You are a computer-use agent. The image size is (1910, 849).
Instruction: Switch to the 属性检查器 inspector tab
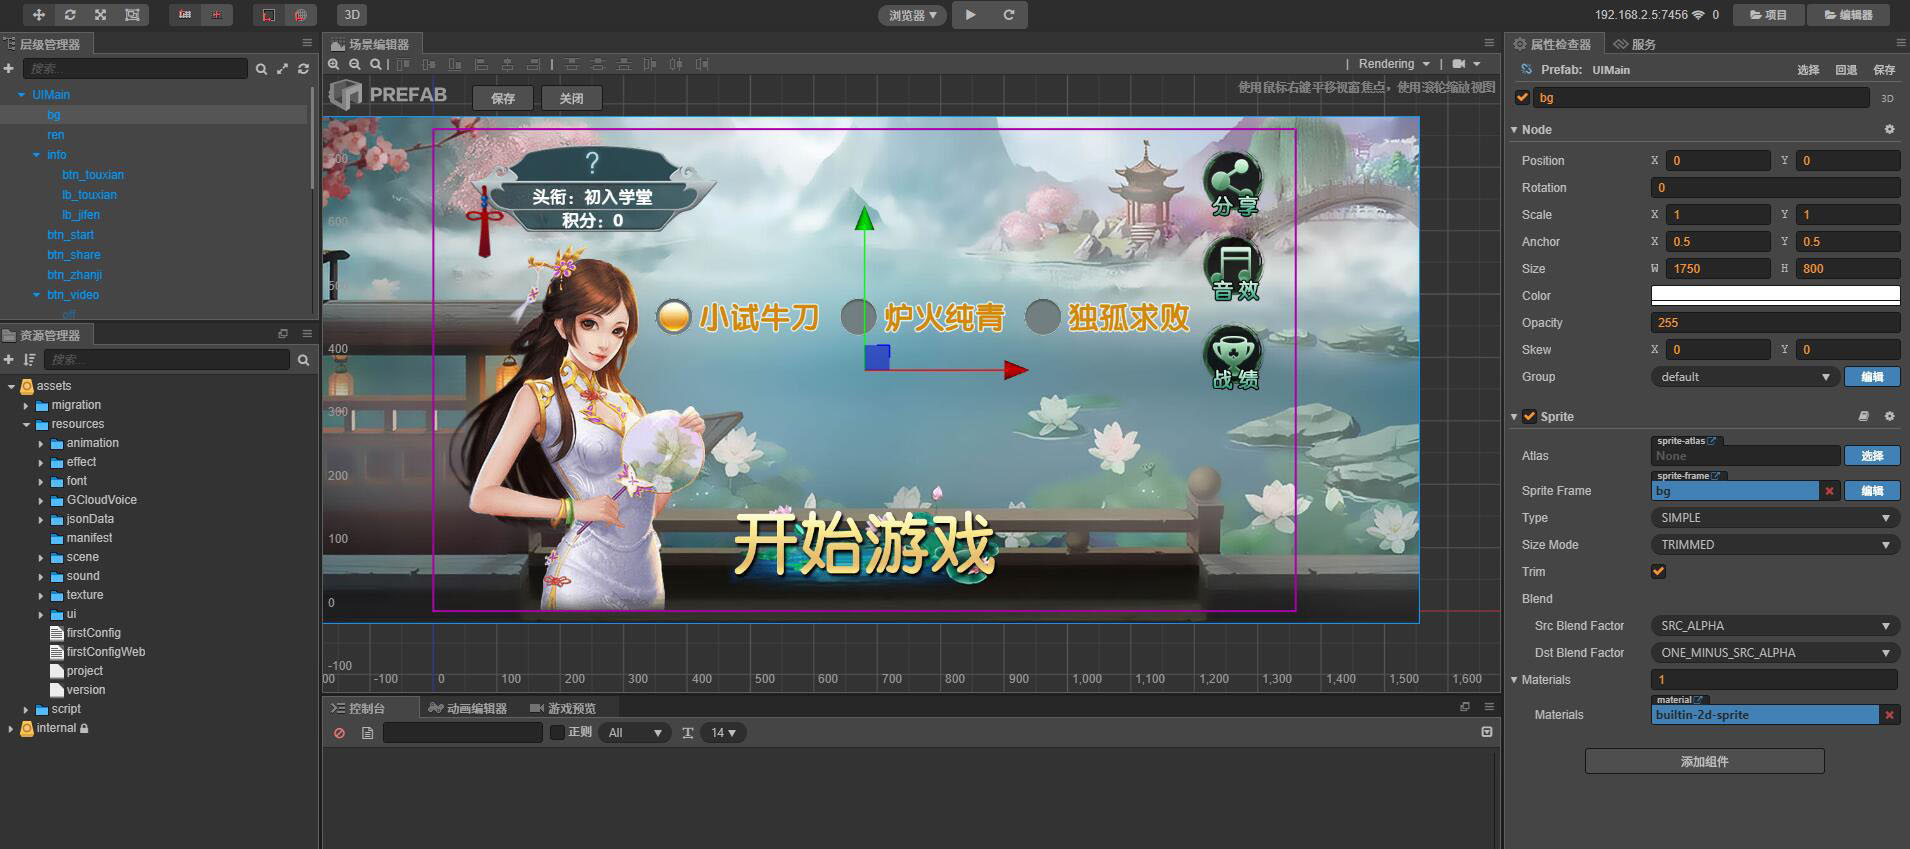1552,44
